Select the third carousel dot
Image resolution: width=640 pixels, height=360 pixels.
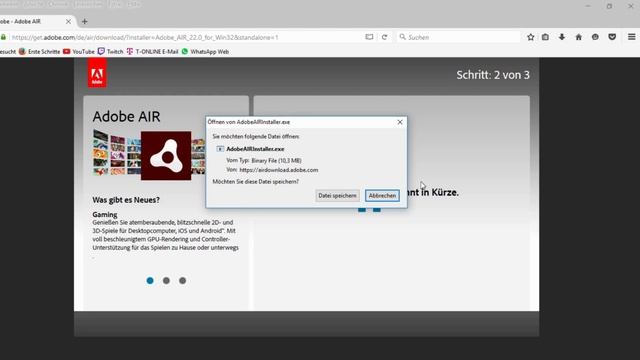182,280
